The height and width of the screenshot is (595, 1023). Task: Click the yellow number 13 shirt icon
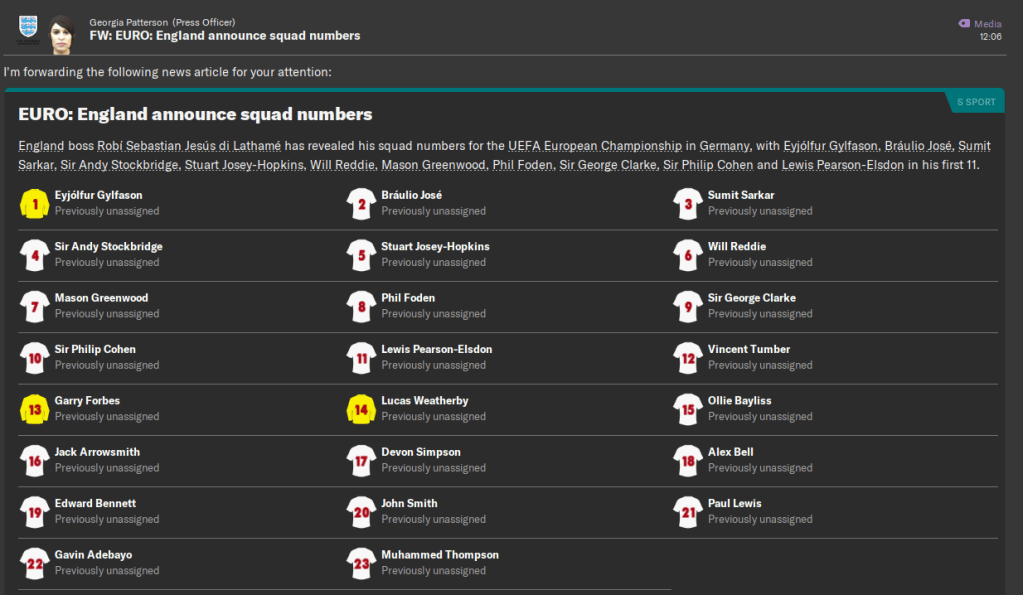pyautogui.click(x=35, y=409)
